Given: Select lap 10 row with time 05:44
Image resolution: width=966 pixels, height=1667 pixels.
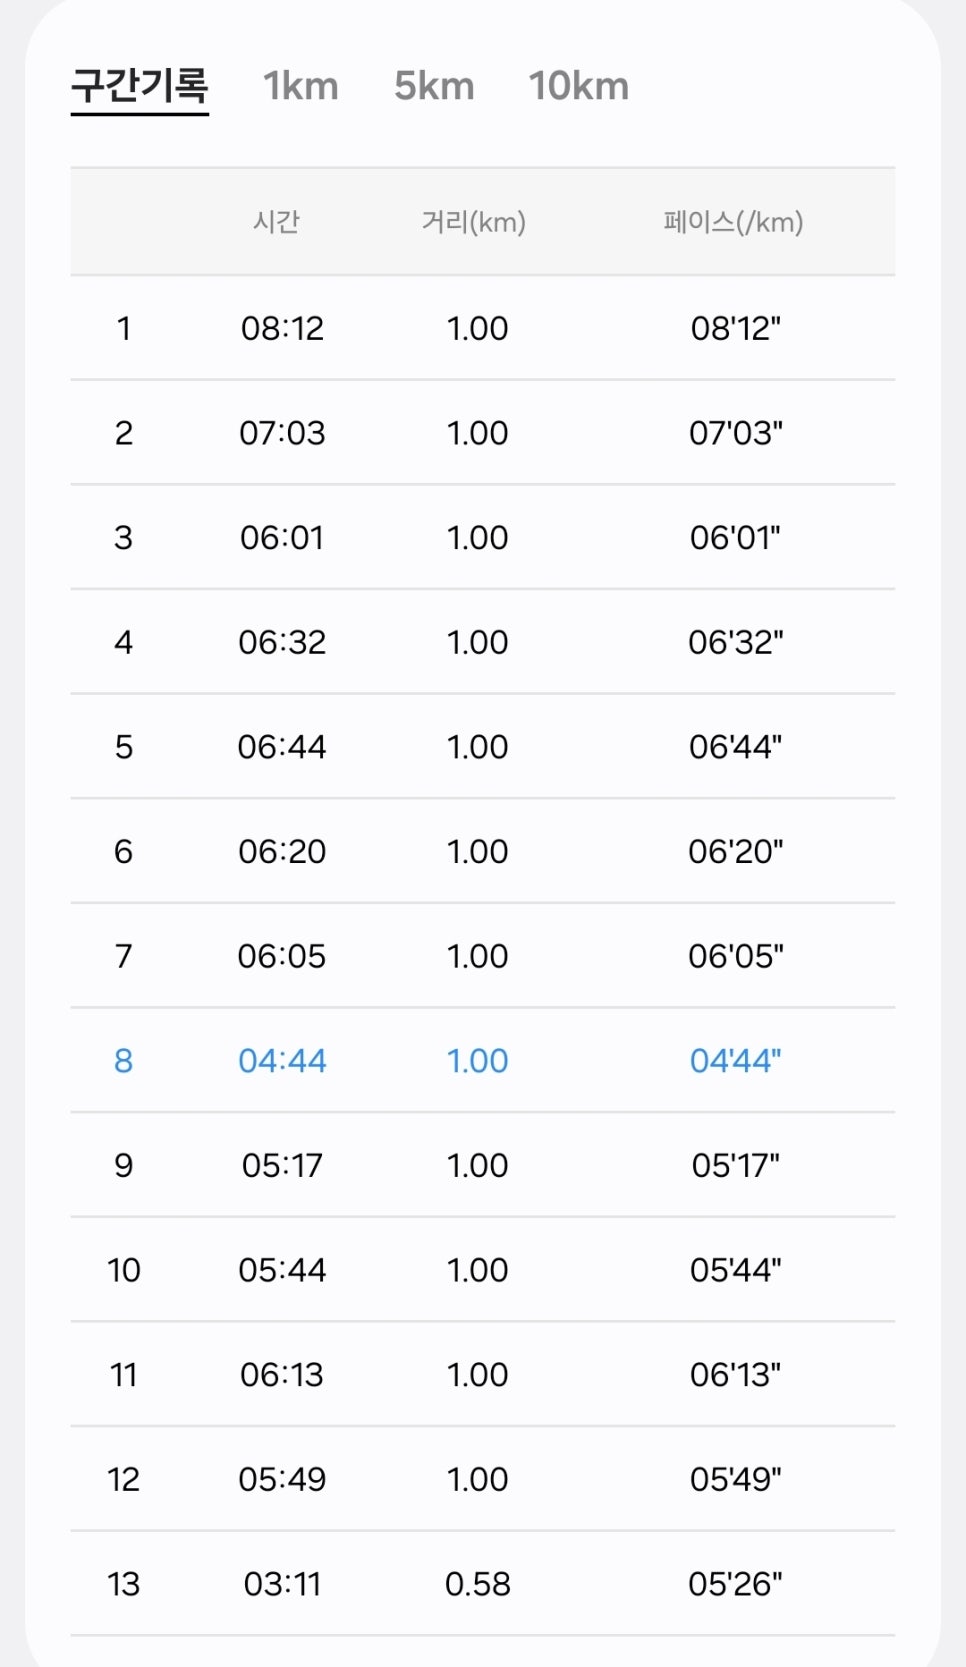Looking at the screenshot, I should click(483, 1270).
